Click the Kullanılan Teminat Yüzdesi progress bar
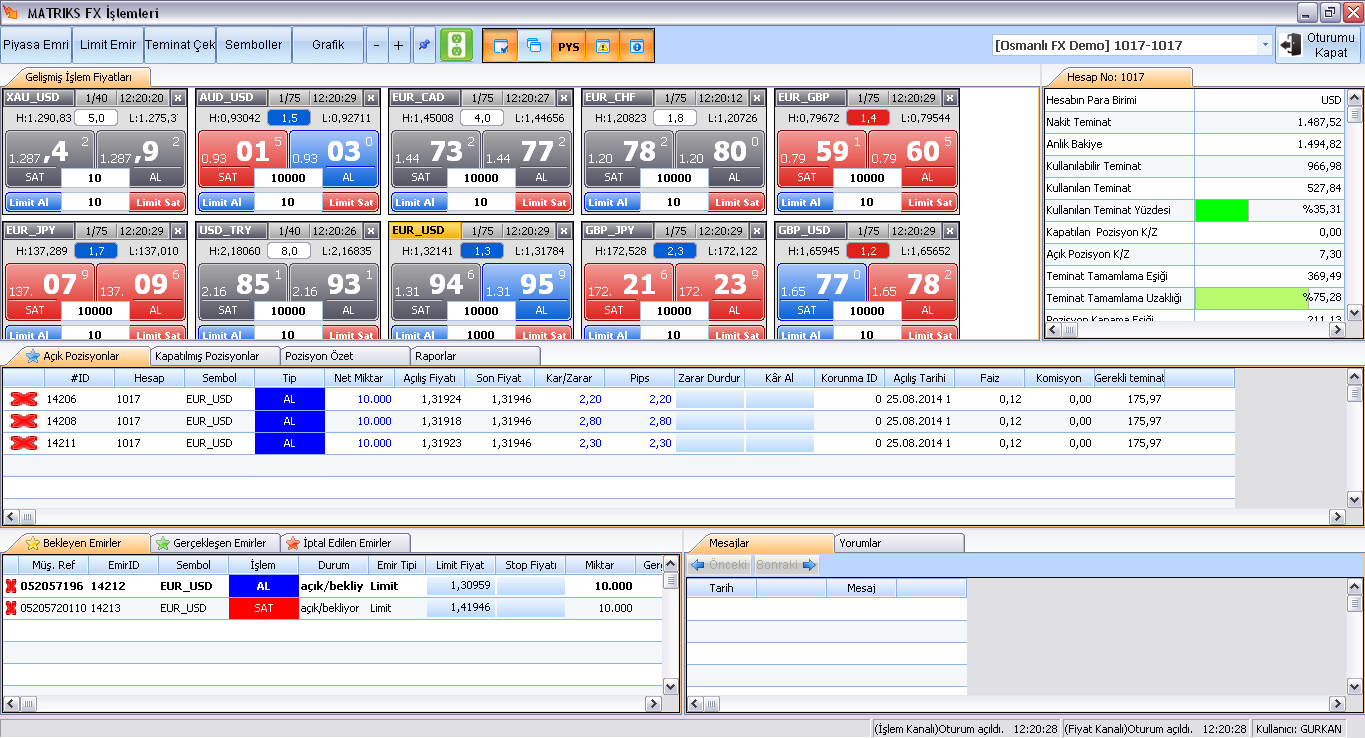Screen dimensions: 1365x738 pyautogui.click(x=1269, y=210)
